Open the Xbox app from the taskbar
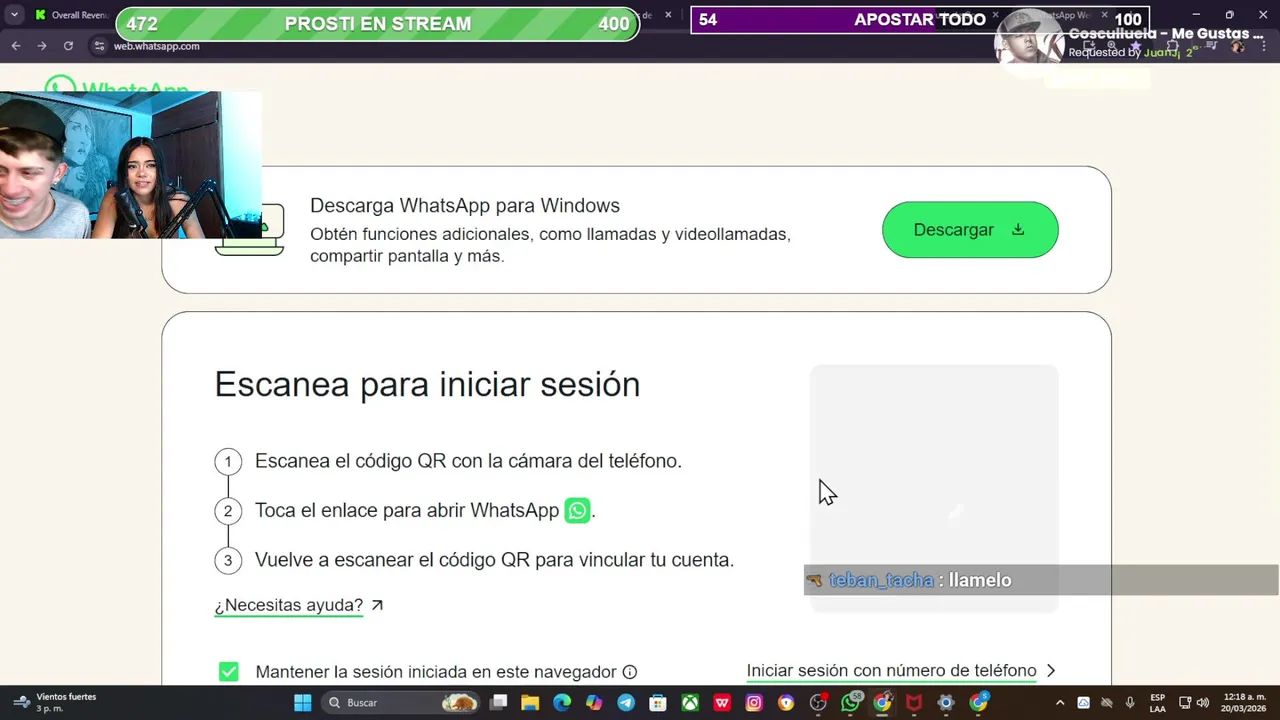 tap(690, 703)
